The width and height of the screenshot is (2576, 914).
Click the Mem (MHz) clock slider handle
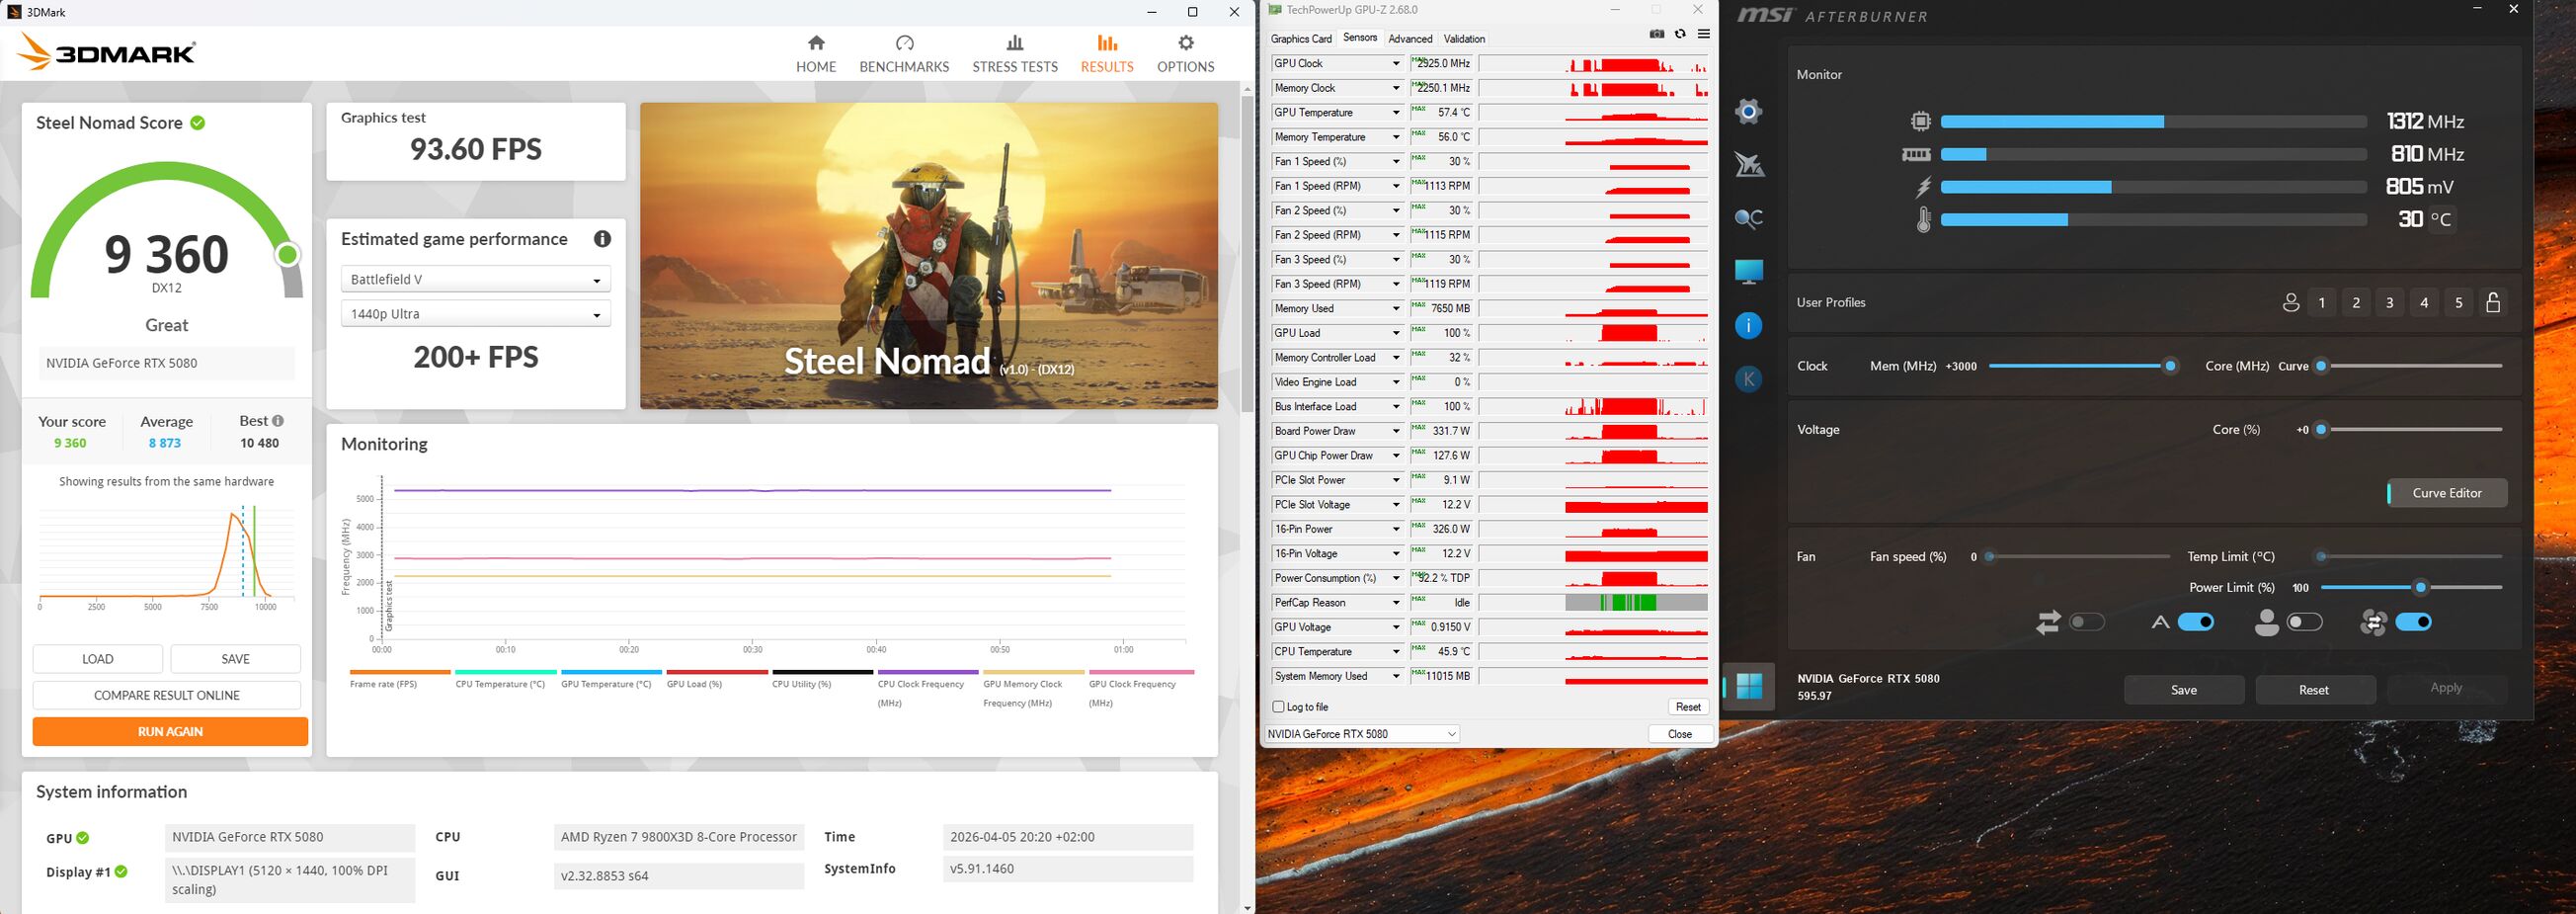pos(2170,366)
